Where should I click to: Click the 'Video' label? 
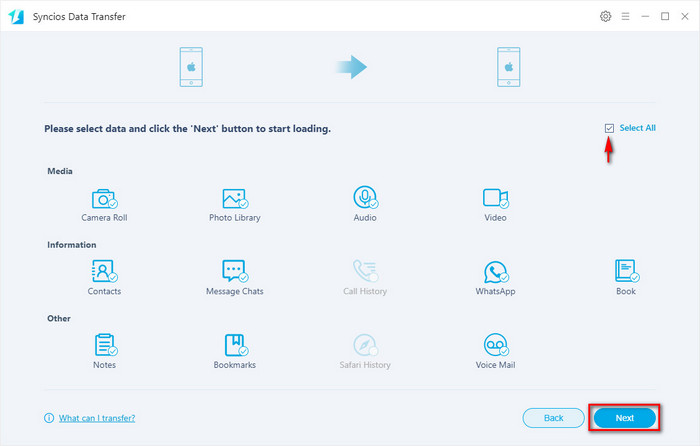pyautogui.click(x=496, y=218)
